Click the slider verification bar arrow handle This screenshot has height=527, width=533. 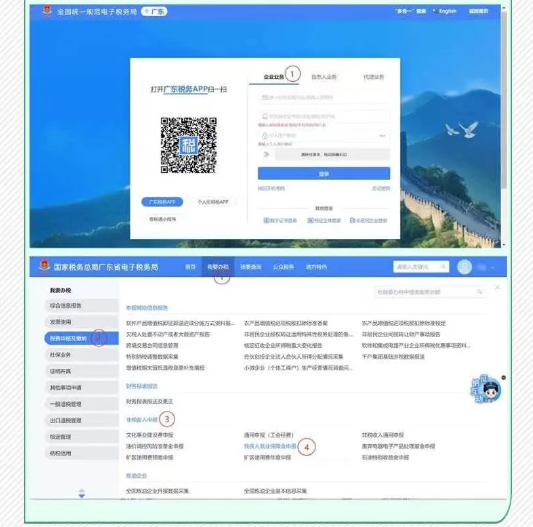pyautogui.click(x=266, y=155)
